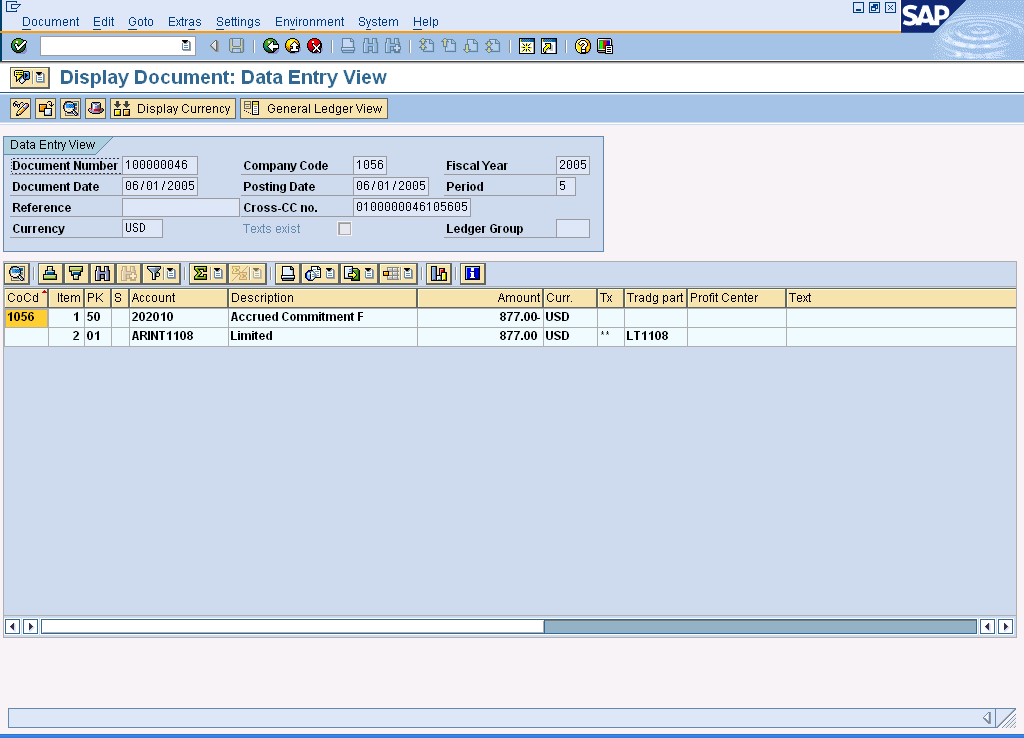Click the blue Information icon
This screenshot has height=738, width=1024.
coord(473,274)
